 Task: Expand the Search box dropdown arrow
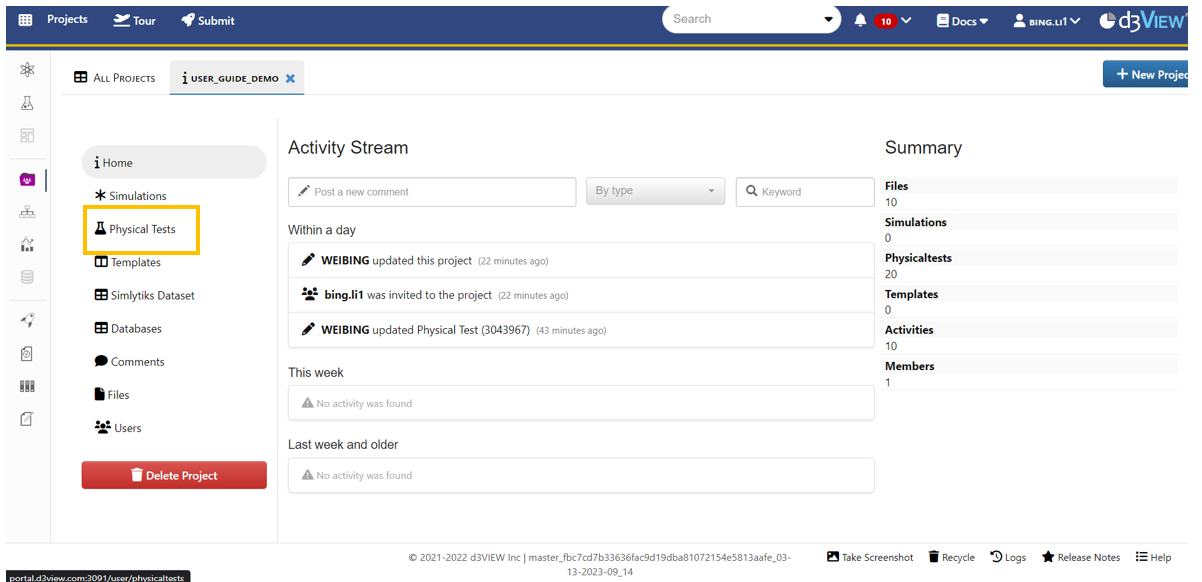[829, 20]
